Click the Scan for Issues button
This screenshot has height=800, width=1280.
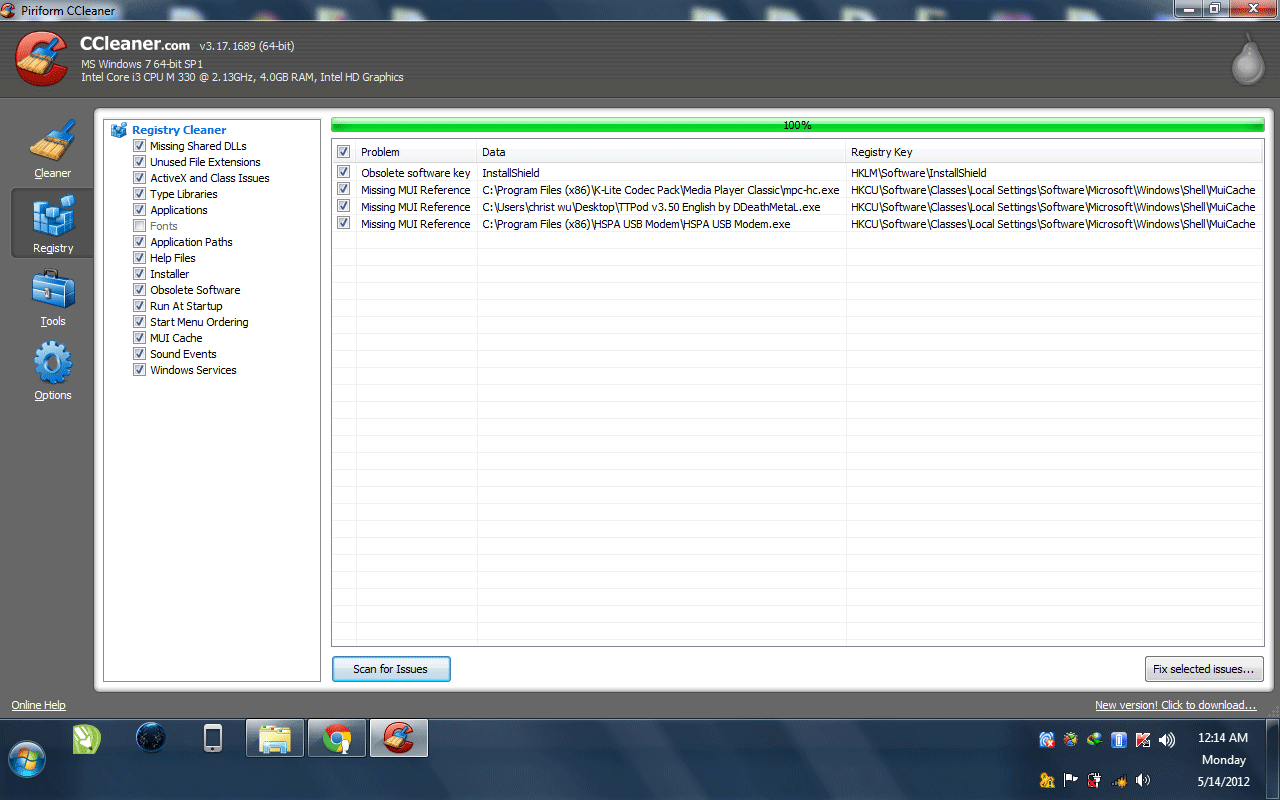(x=391, y=669)
